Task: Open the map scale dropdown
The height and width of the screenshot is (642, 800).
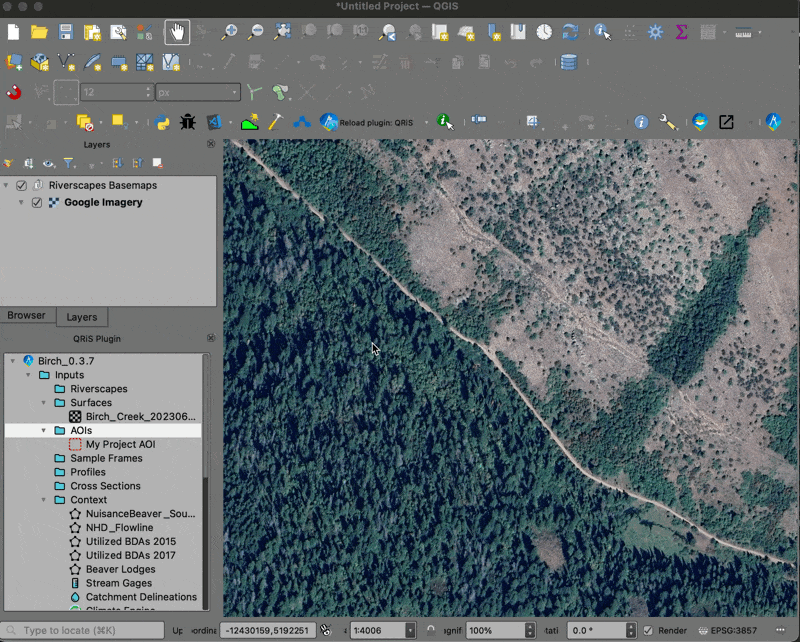Action: (410, 631)
